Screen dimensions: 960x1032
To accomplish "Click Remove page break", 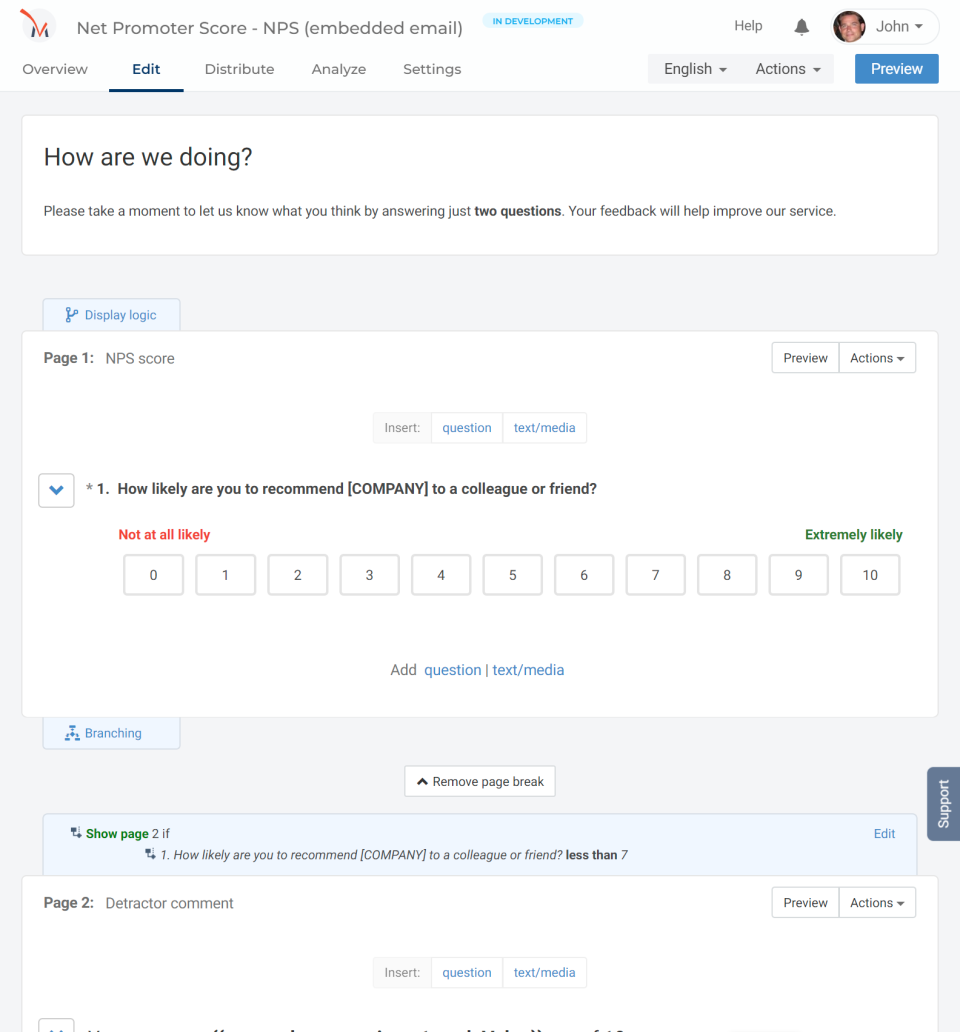I will click(x=479, y=781).
